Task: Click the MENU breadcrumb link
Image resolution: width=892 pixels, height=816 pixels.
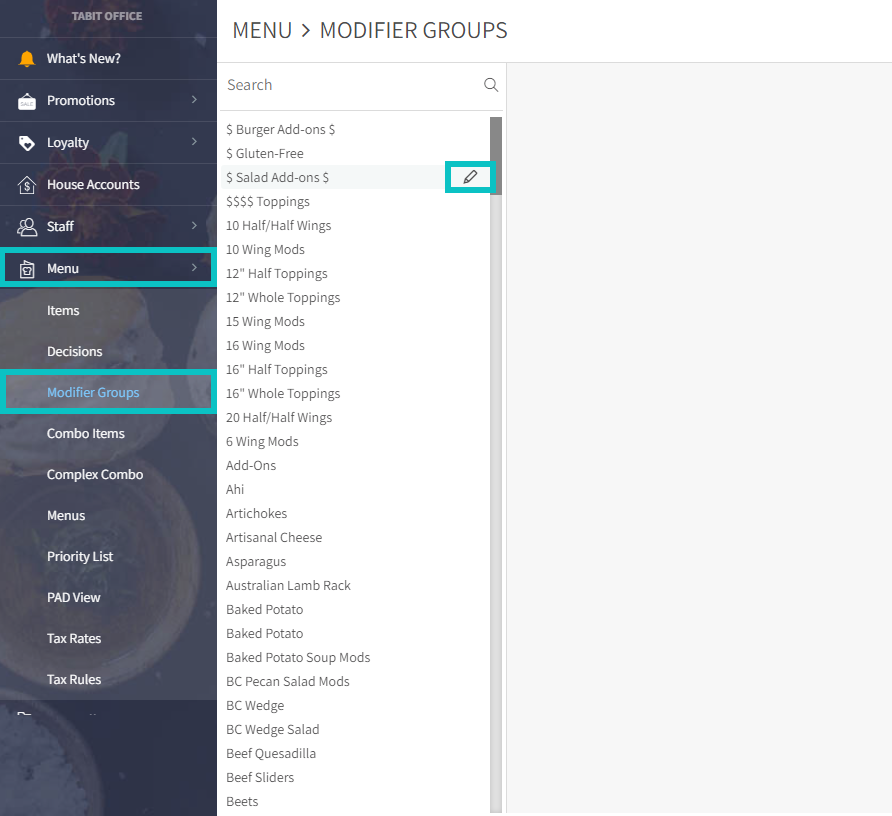Action: pos(262,30)
